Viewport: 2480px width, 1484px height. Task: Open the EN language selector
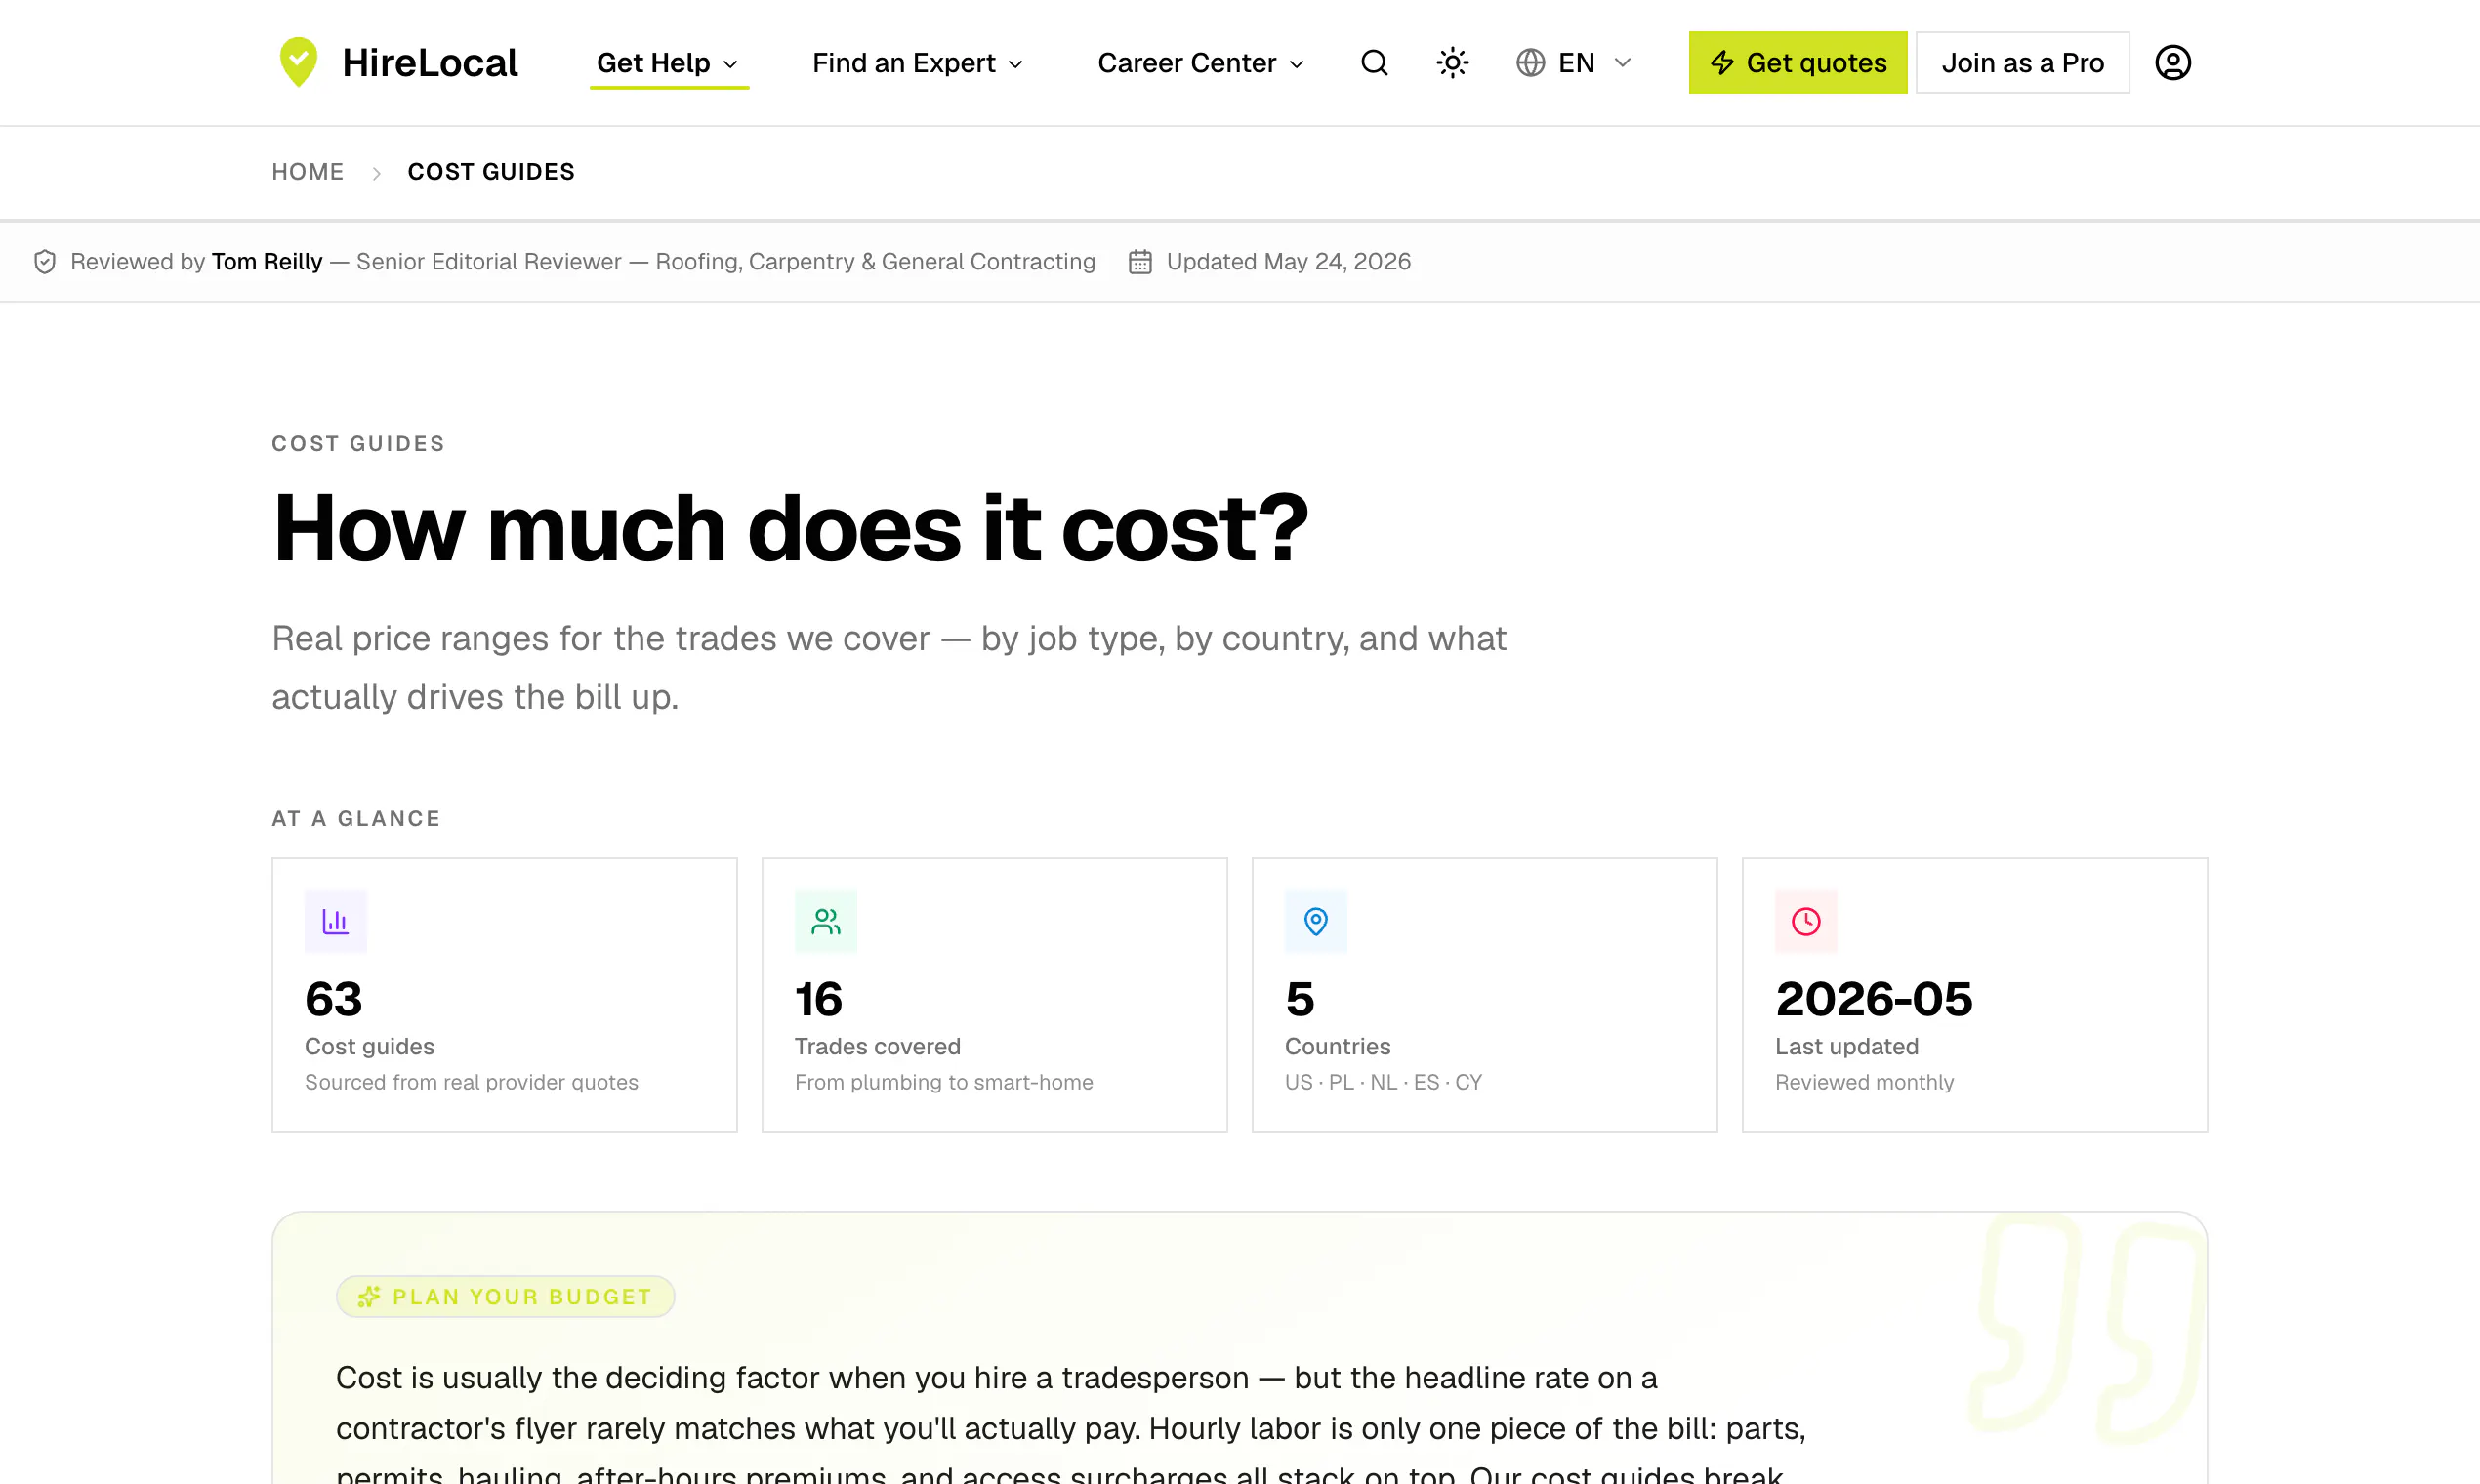point(1575,63)
